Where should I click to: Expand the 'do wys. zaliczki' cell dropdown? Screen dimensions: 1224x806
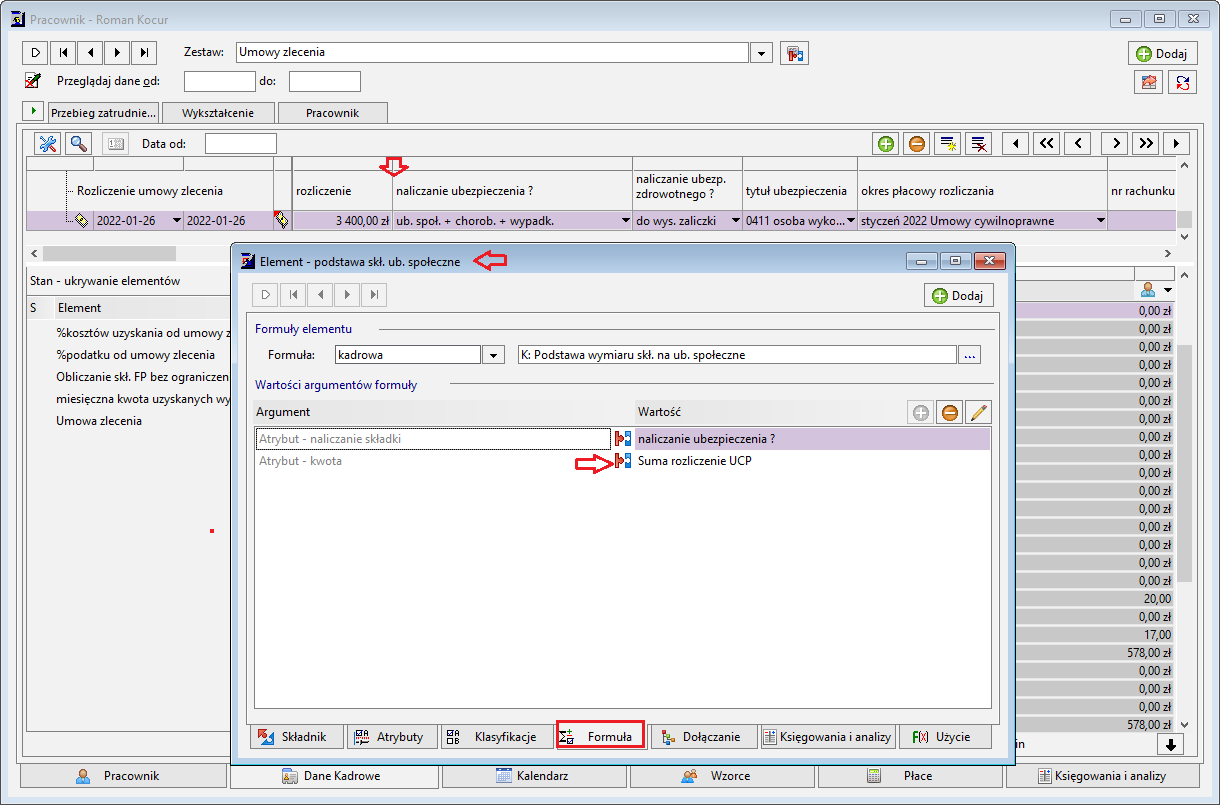point(736,221)
